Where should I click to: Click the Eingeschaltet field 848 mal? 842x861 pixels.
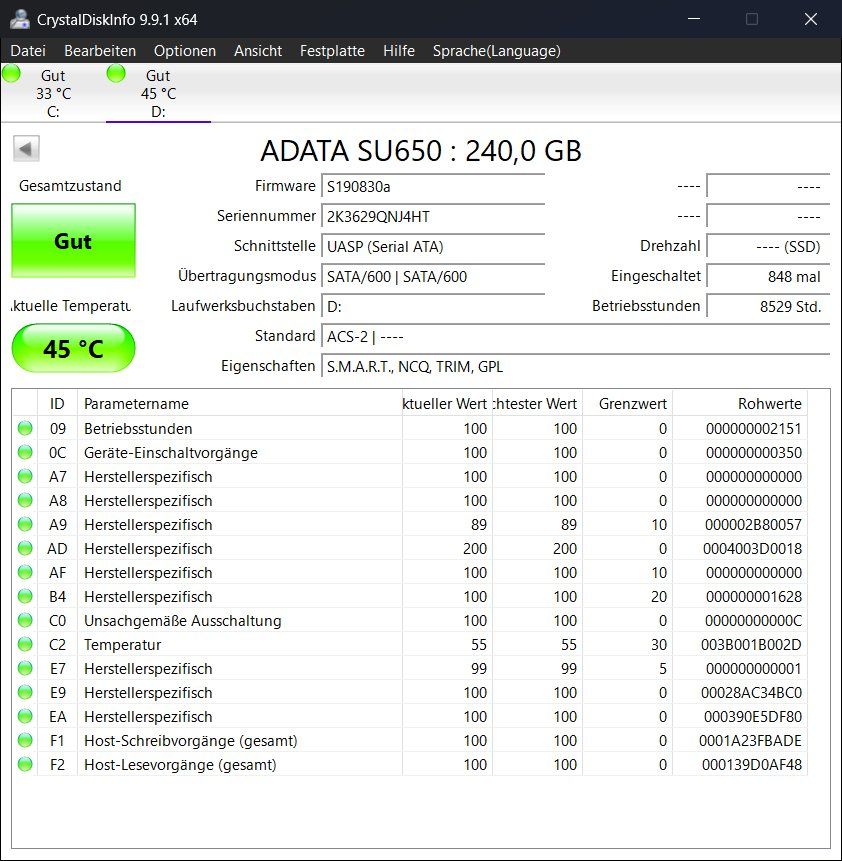(768, 276)
